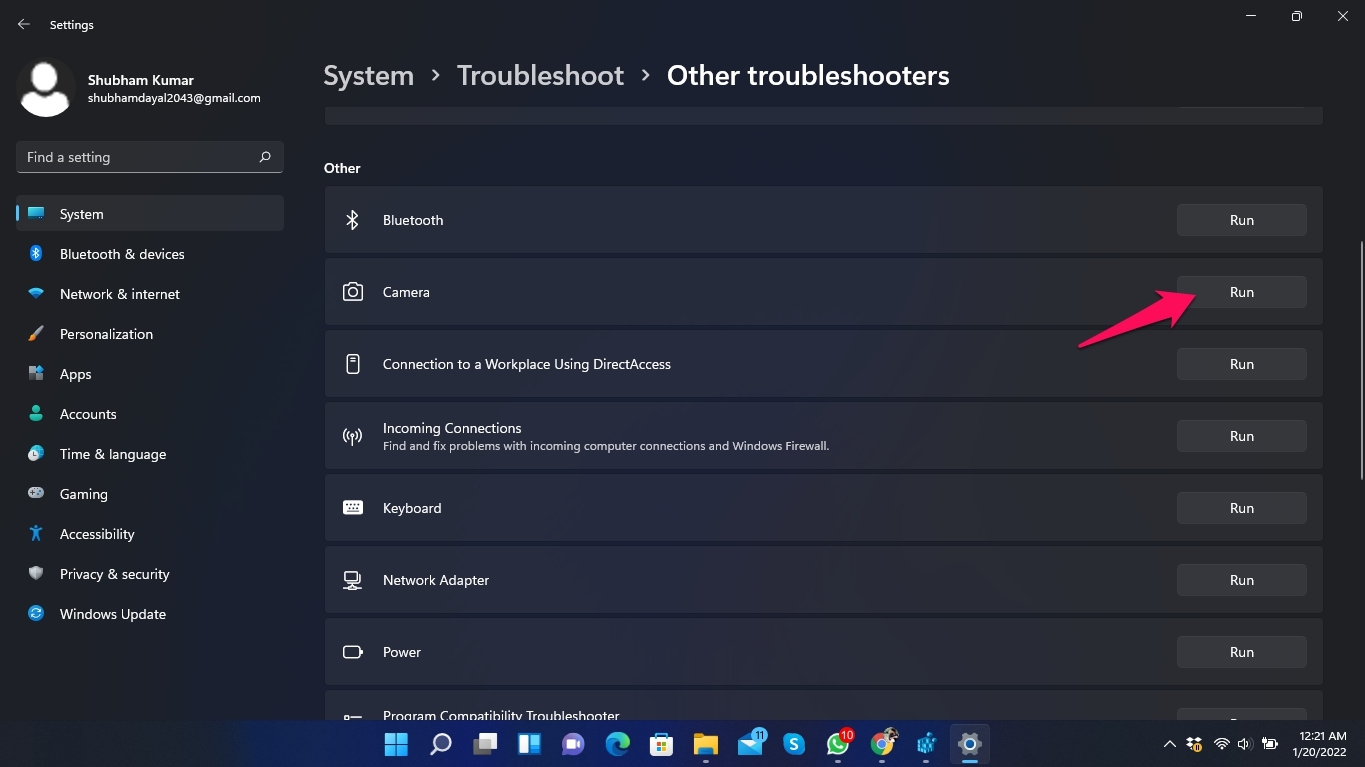Open the Mail app showing 11 unread

749,744
